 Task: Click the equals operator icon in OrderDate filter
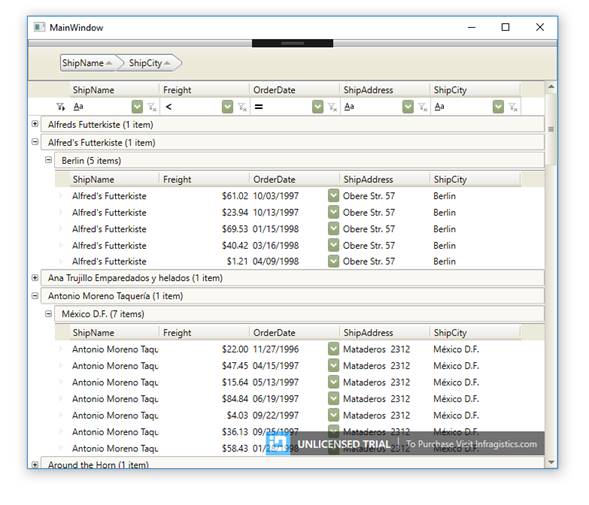(258, 107)
